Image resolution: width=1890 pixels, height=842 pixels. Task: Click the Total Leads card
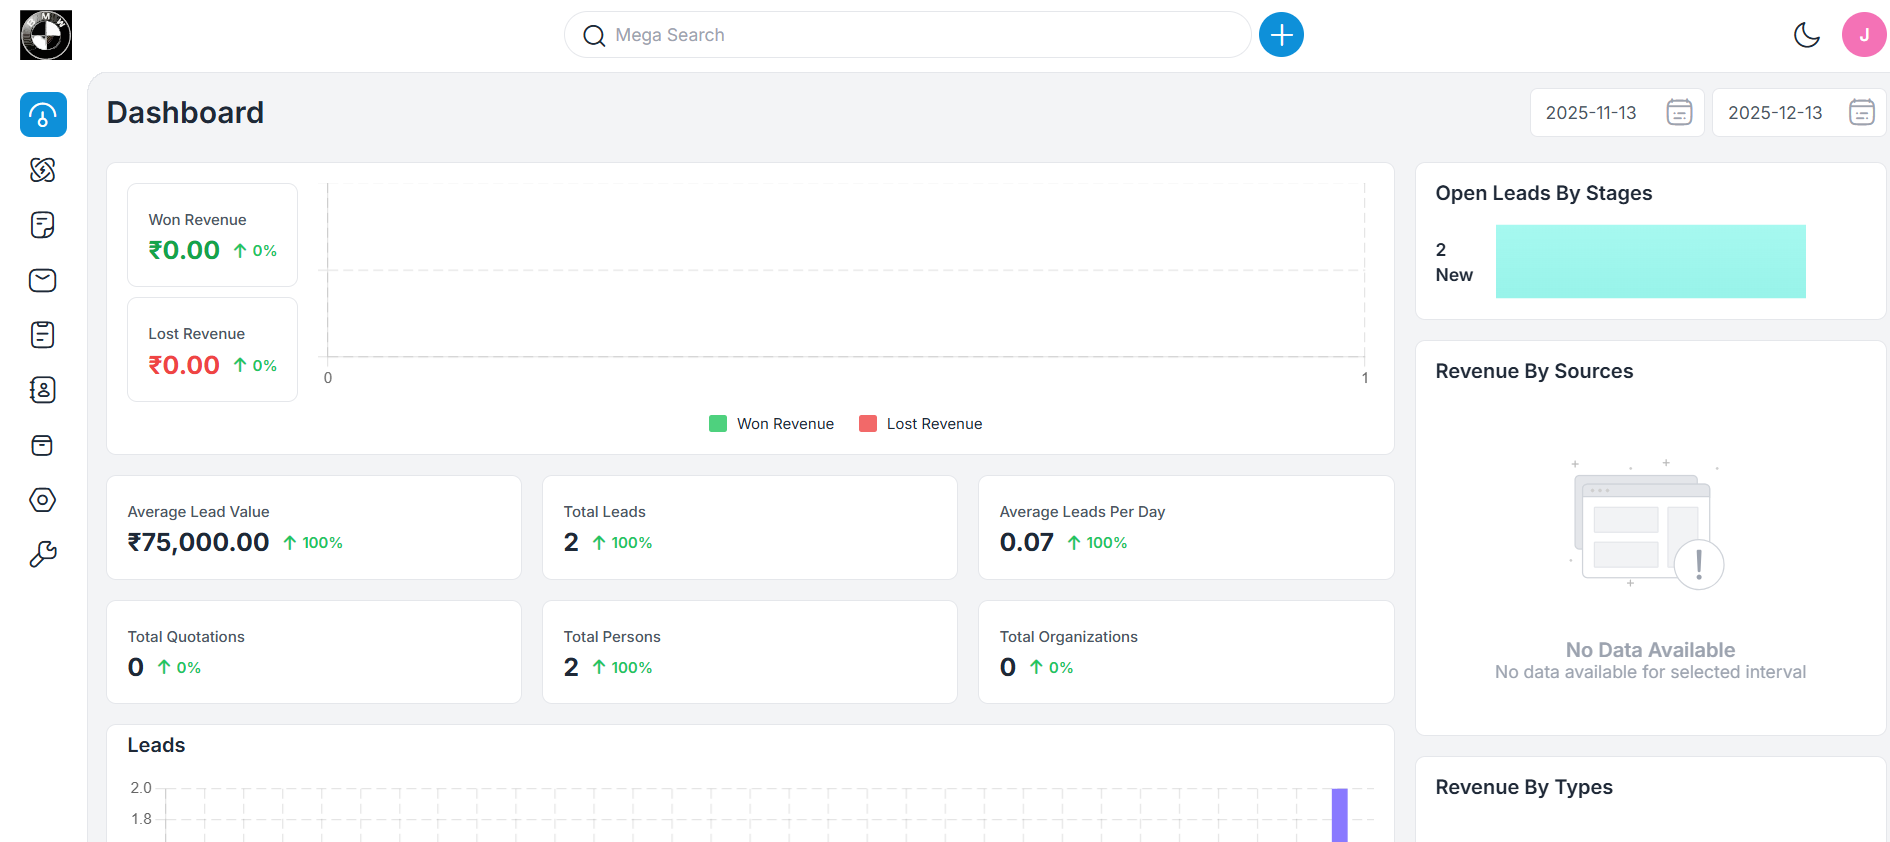[x=750, y=527]
